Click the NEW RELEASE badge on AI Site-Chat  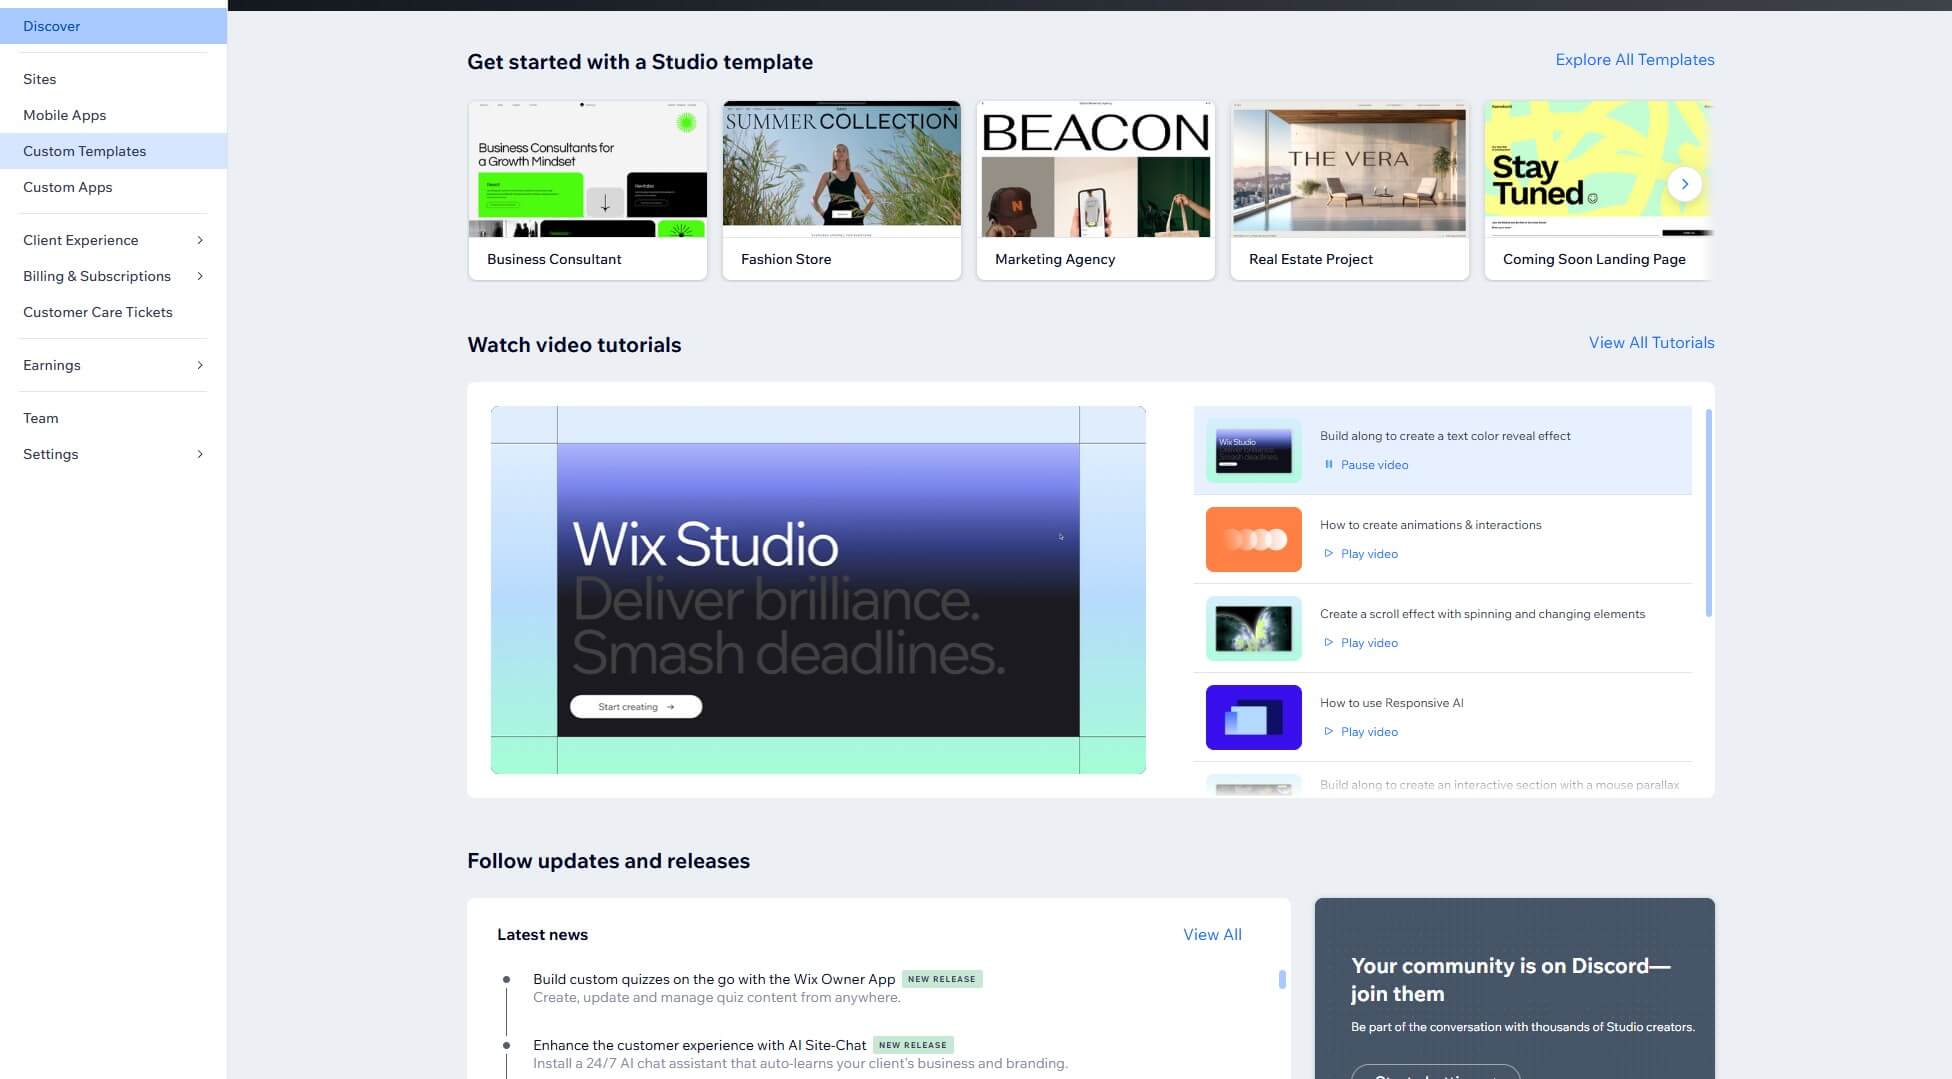(x=913, y=1046)
